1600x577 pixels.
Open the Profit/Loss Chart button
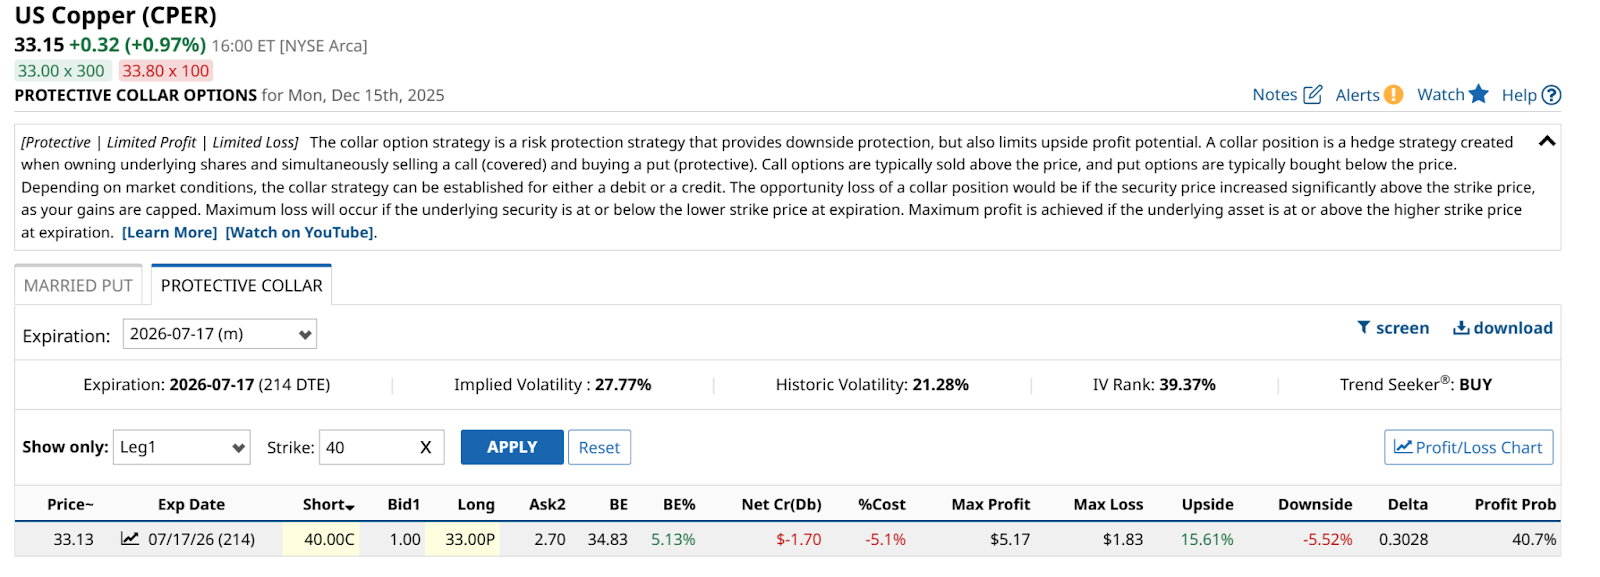[1467, 448]
